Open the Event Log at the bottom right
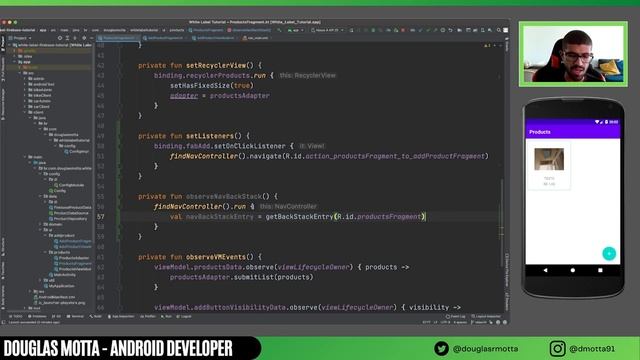Viewport: 640px width, 360px height. click(x=456, y=316)
